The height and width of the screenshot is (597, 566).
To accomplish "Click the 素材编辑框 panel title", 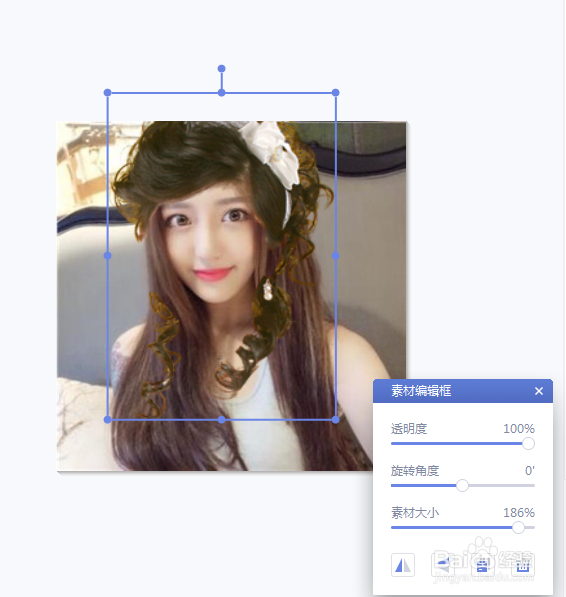I will pyautogui.click(x=421, y=391).
